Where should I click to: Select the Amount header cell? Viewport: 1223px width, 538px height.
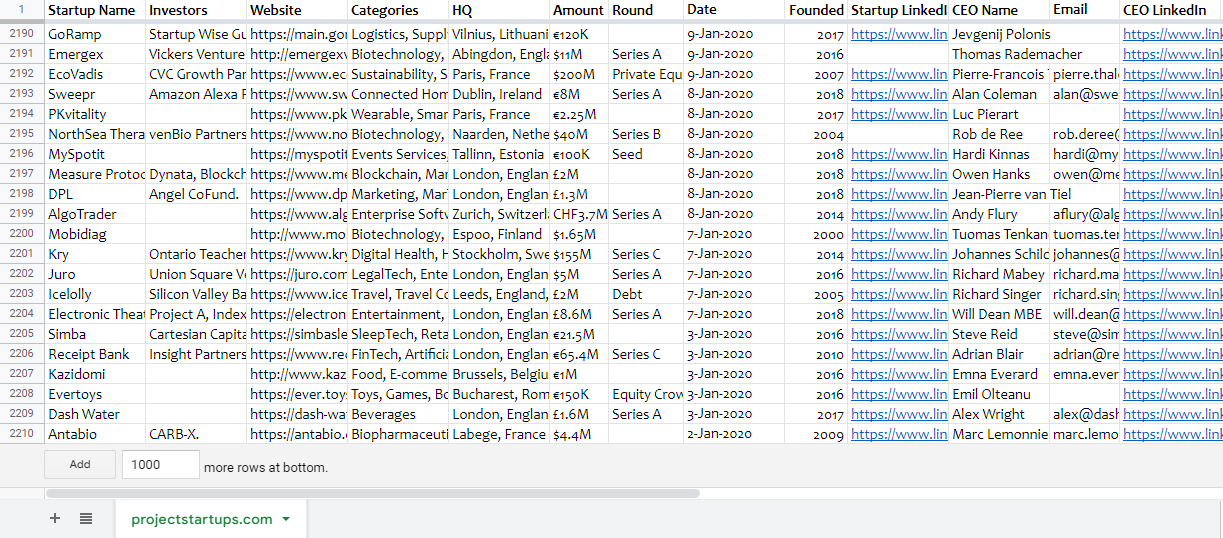pos(579,10)
